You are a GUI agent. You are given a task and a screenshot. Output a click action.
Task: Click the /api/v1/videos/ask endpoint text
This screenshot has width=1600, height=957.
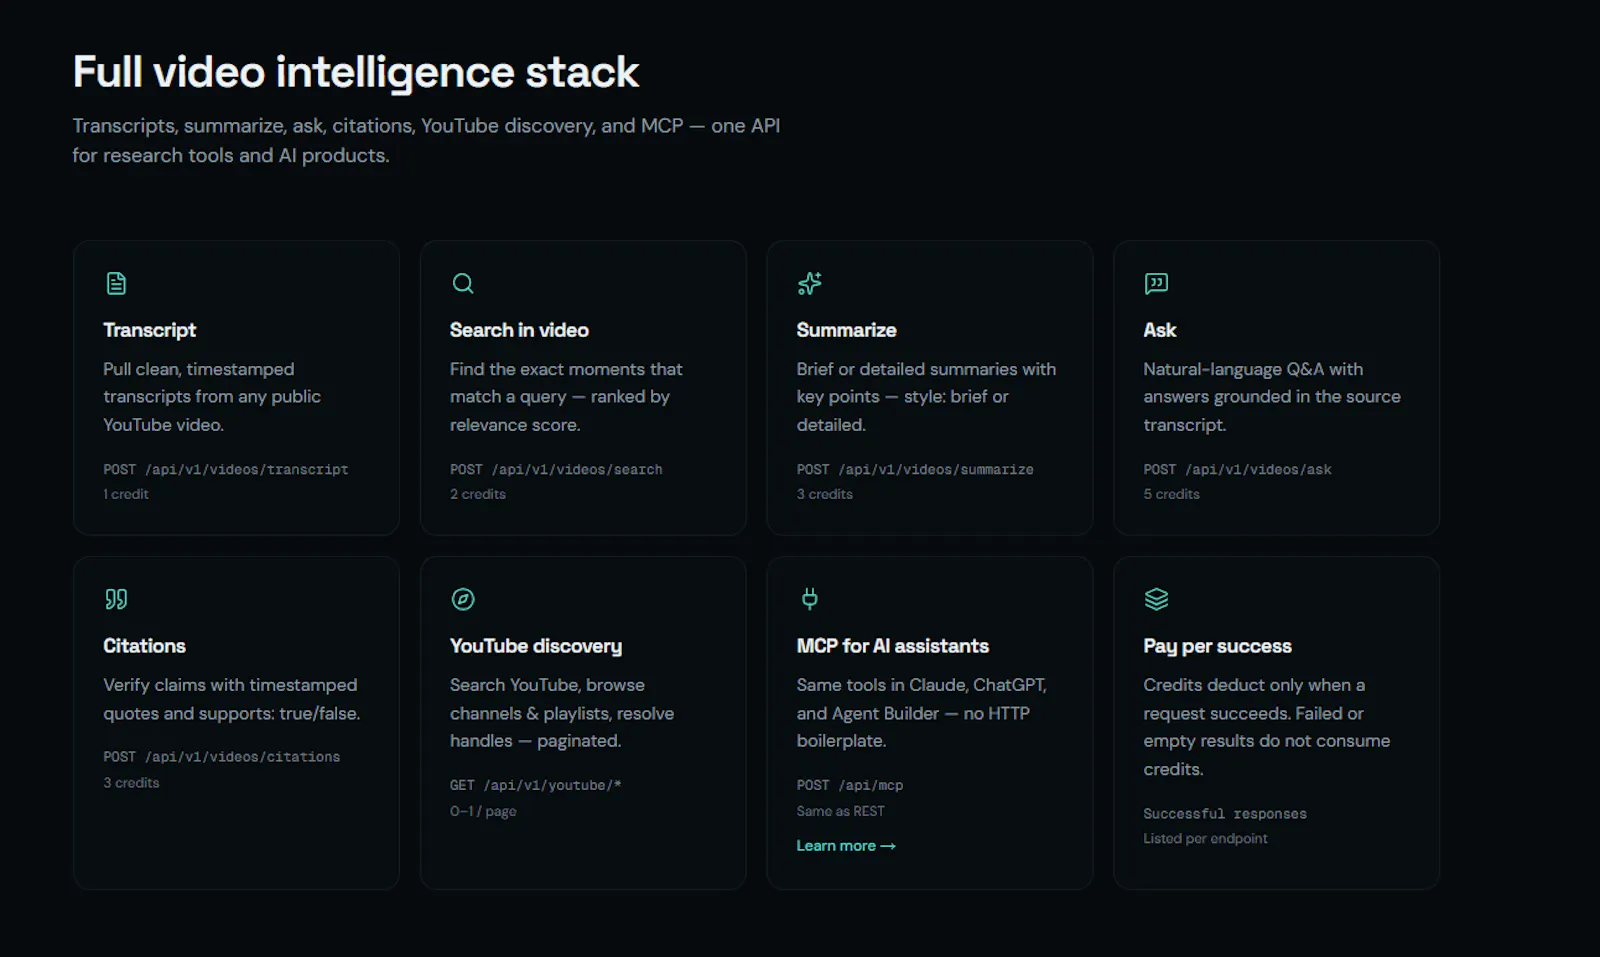tap(1258, 470)
